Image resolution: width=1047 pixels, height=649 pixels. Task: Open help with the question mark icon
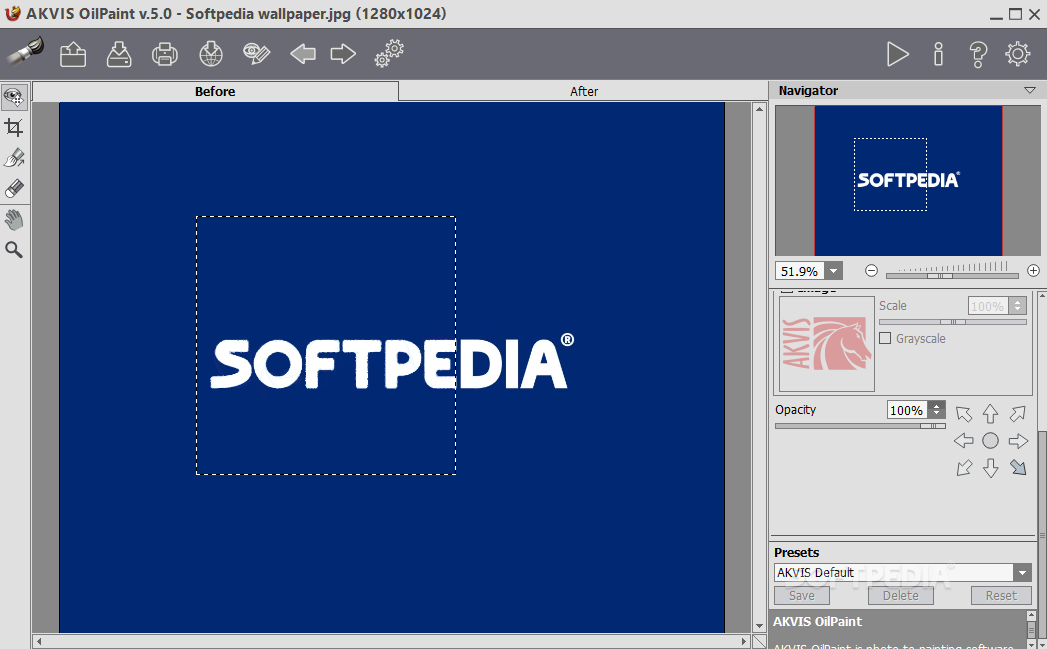coord(978,54)
